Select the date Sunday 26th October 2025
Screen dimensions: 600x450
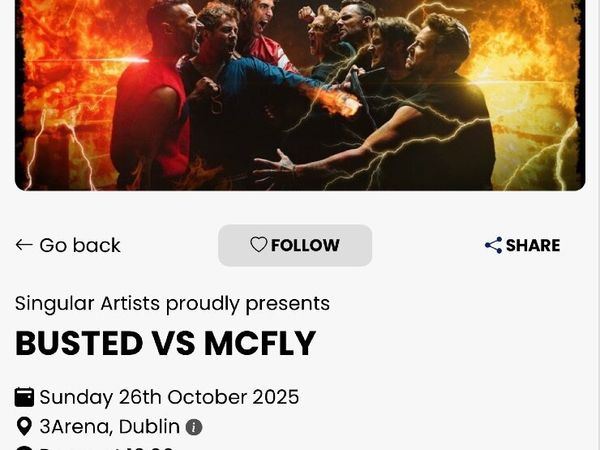click(x=169, y=397)
